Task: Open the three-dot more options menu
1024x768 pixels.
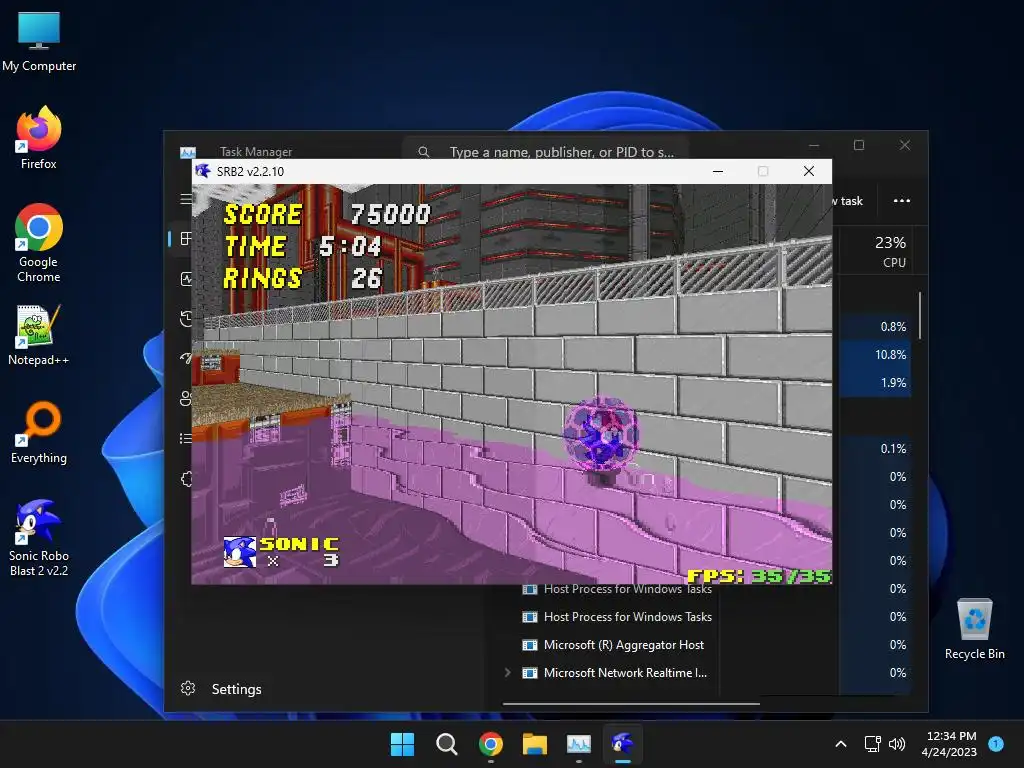Action: click(x=902, y=200)
